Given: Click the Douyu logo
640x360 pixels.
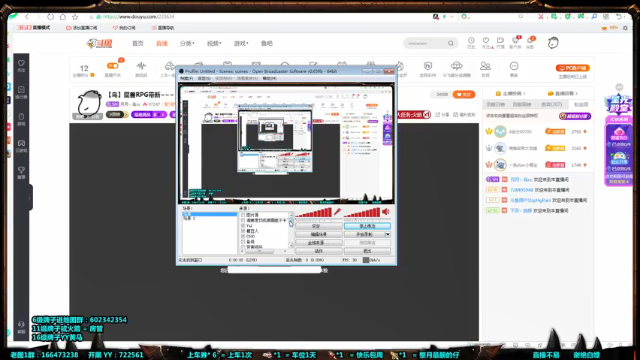Looking at the screenshot, I should [100, 43].
